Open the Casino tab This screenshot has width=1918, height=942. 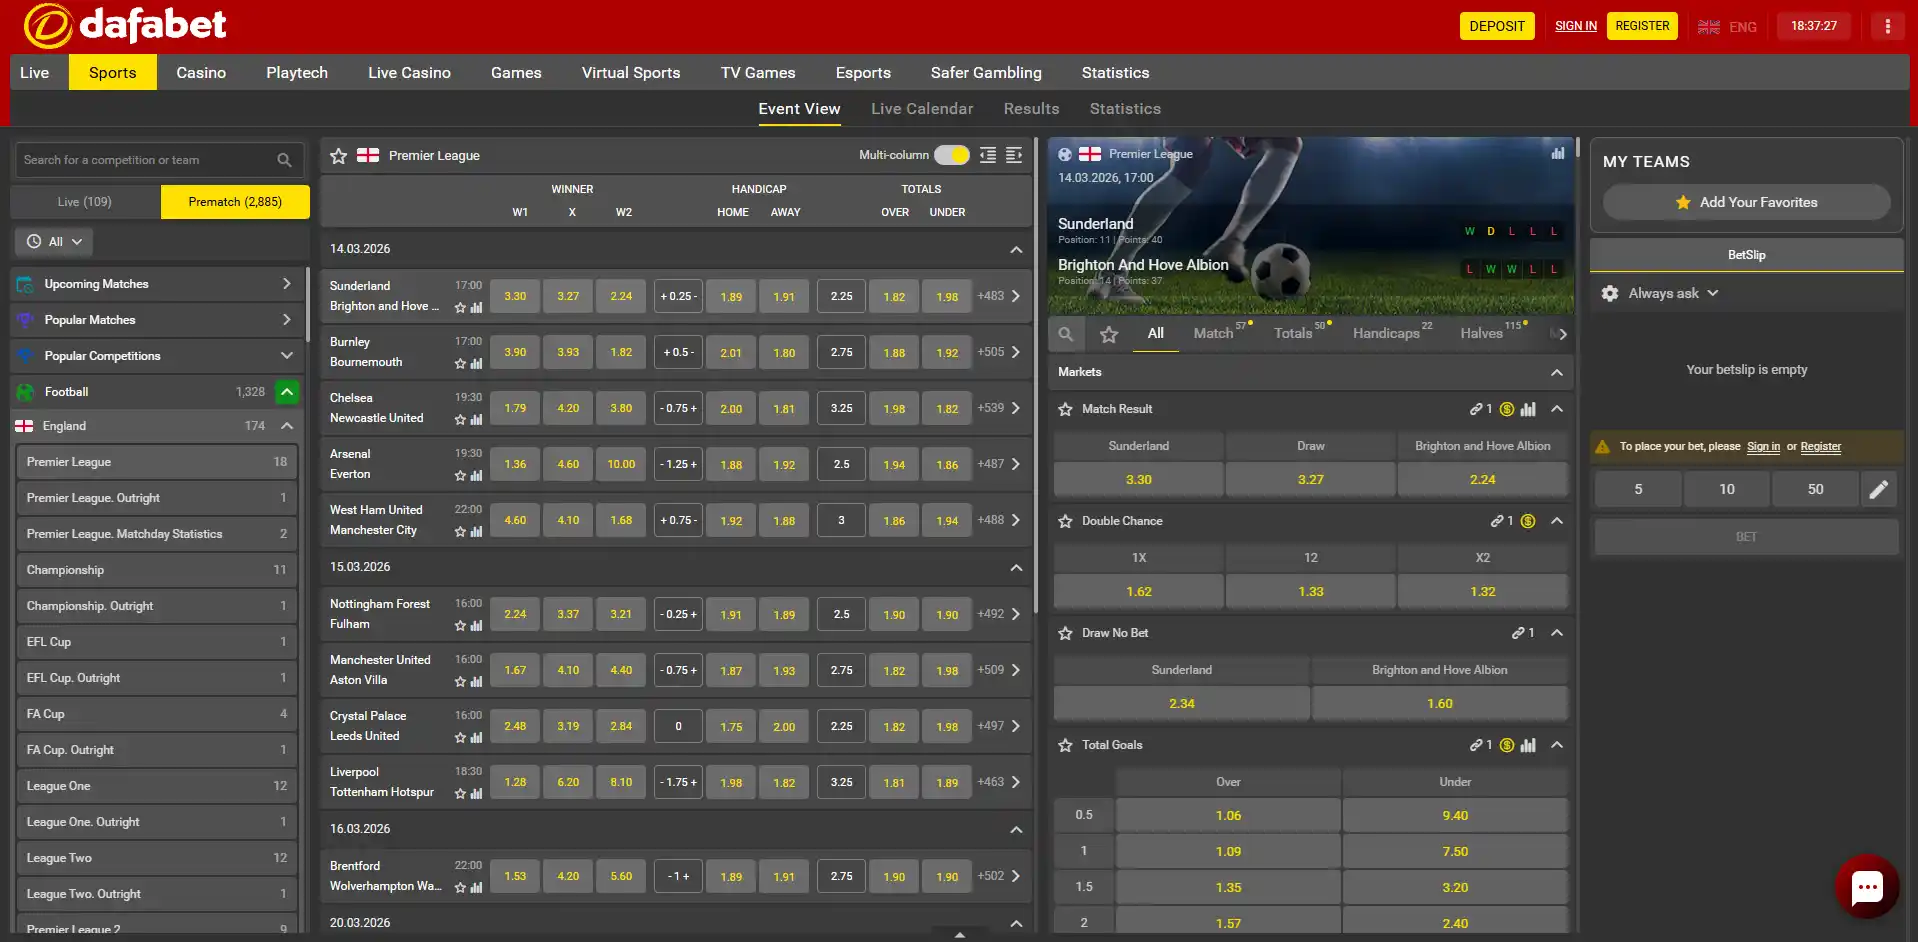point(201,73)
